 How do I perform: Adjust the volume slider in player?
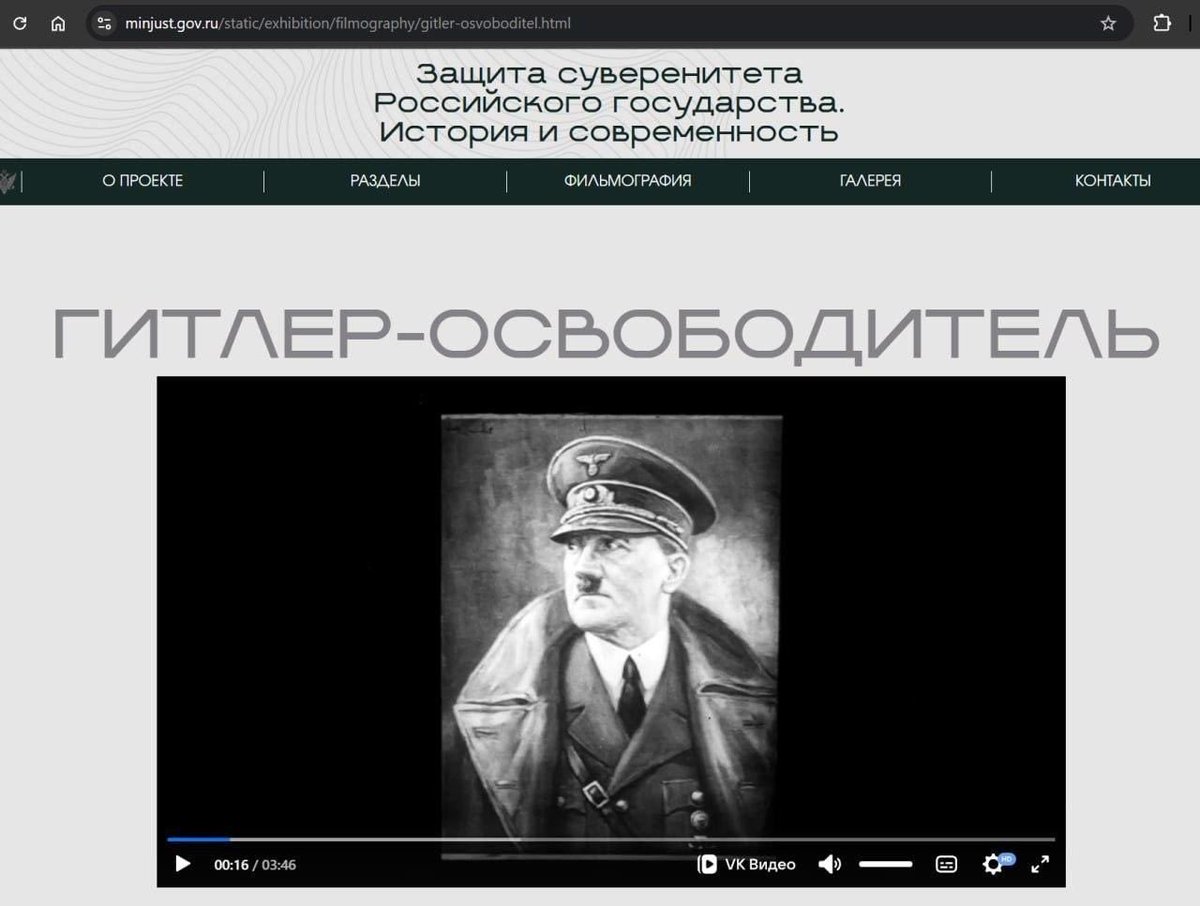pos(886,864)
